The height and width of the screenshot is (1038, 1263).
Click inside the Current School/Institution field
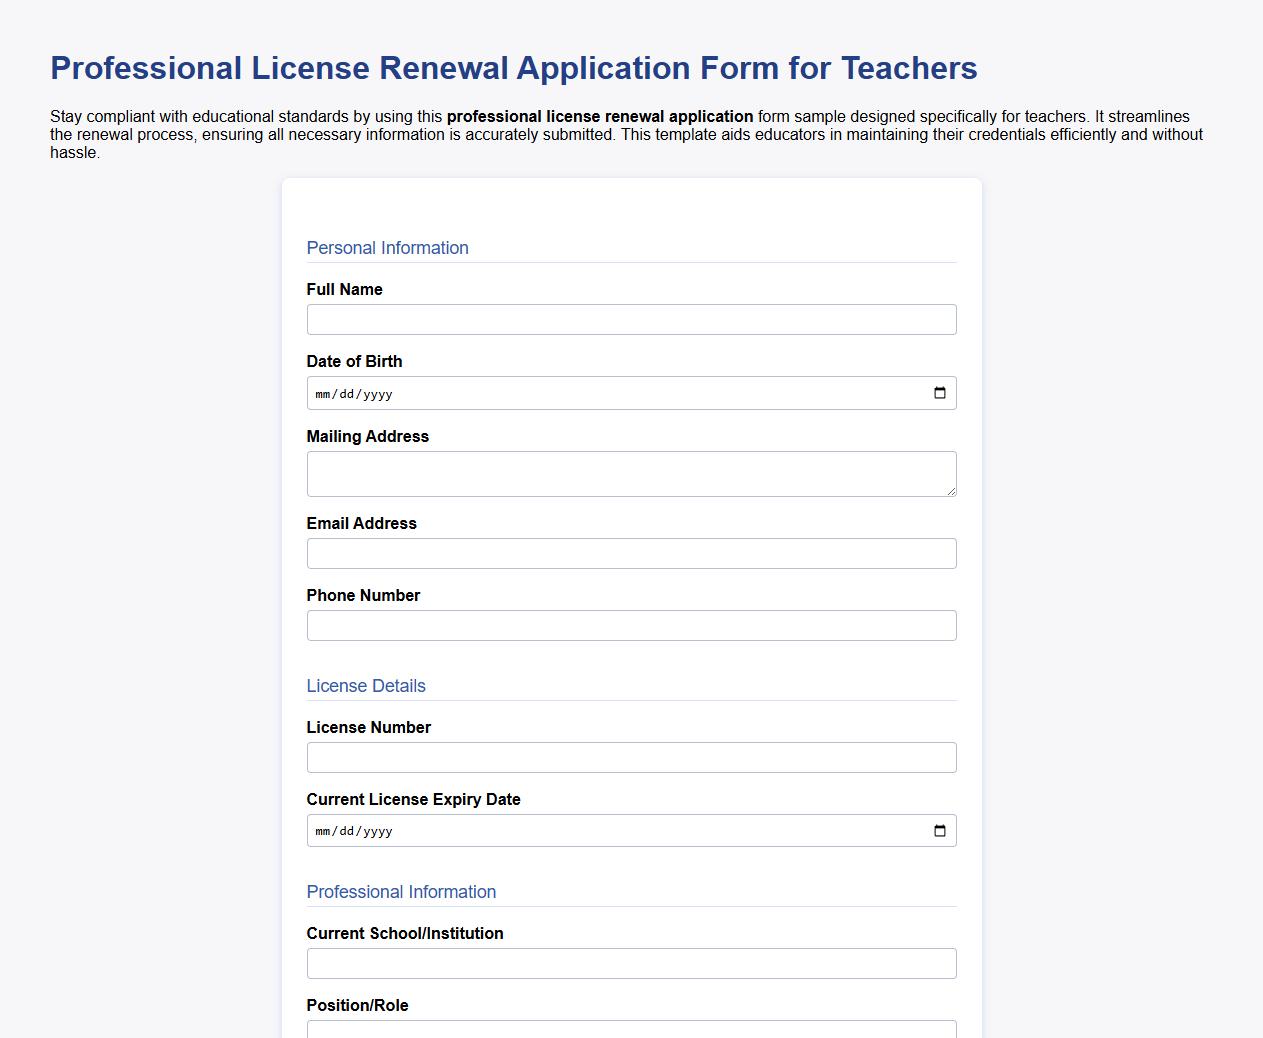(630, 963)
